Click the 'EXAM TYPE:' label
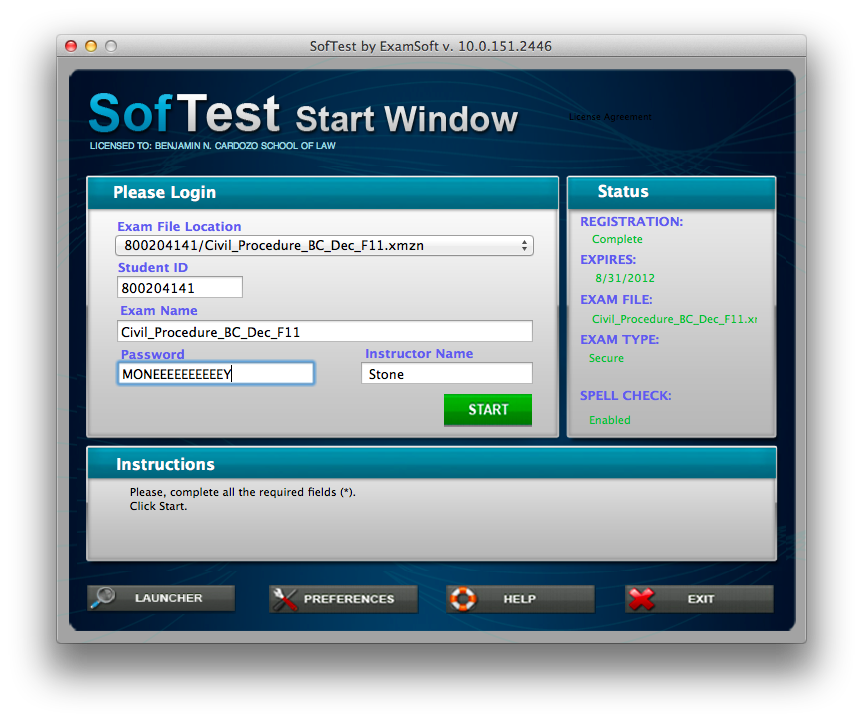The width and height of the screenshot is (863, 722). coord(619,340)
